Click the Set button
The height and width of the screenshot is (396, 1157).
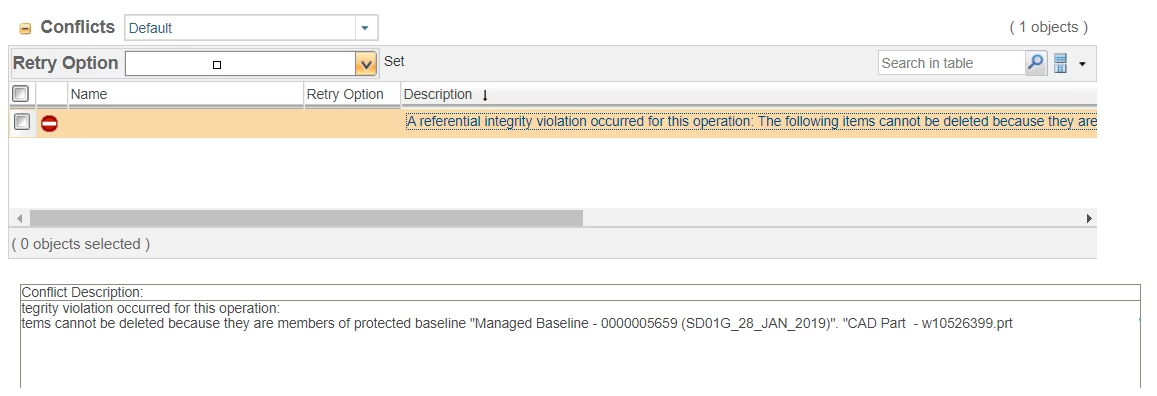[x=394, y=61]
